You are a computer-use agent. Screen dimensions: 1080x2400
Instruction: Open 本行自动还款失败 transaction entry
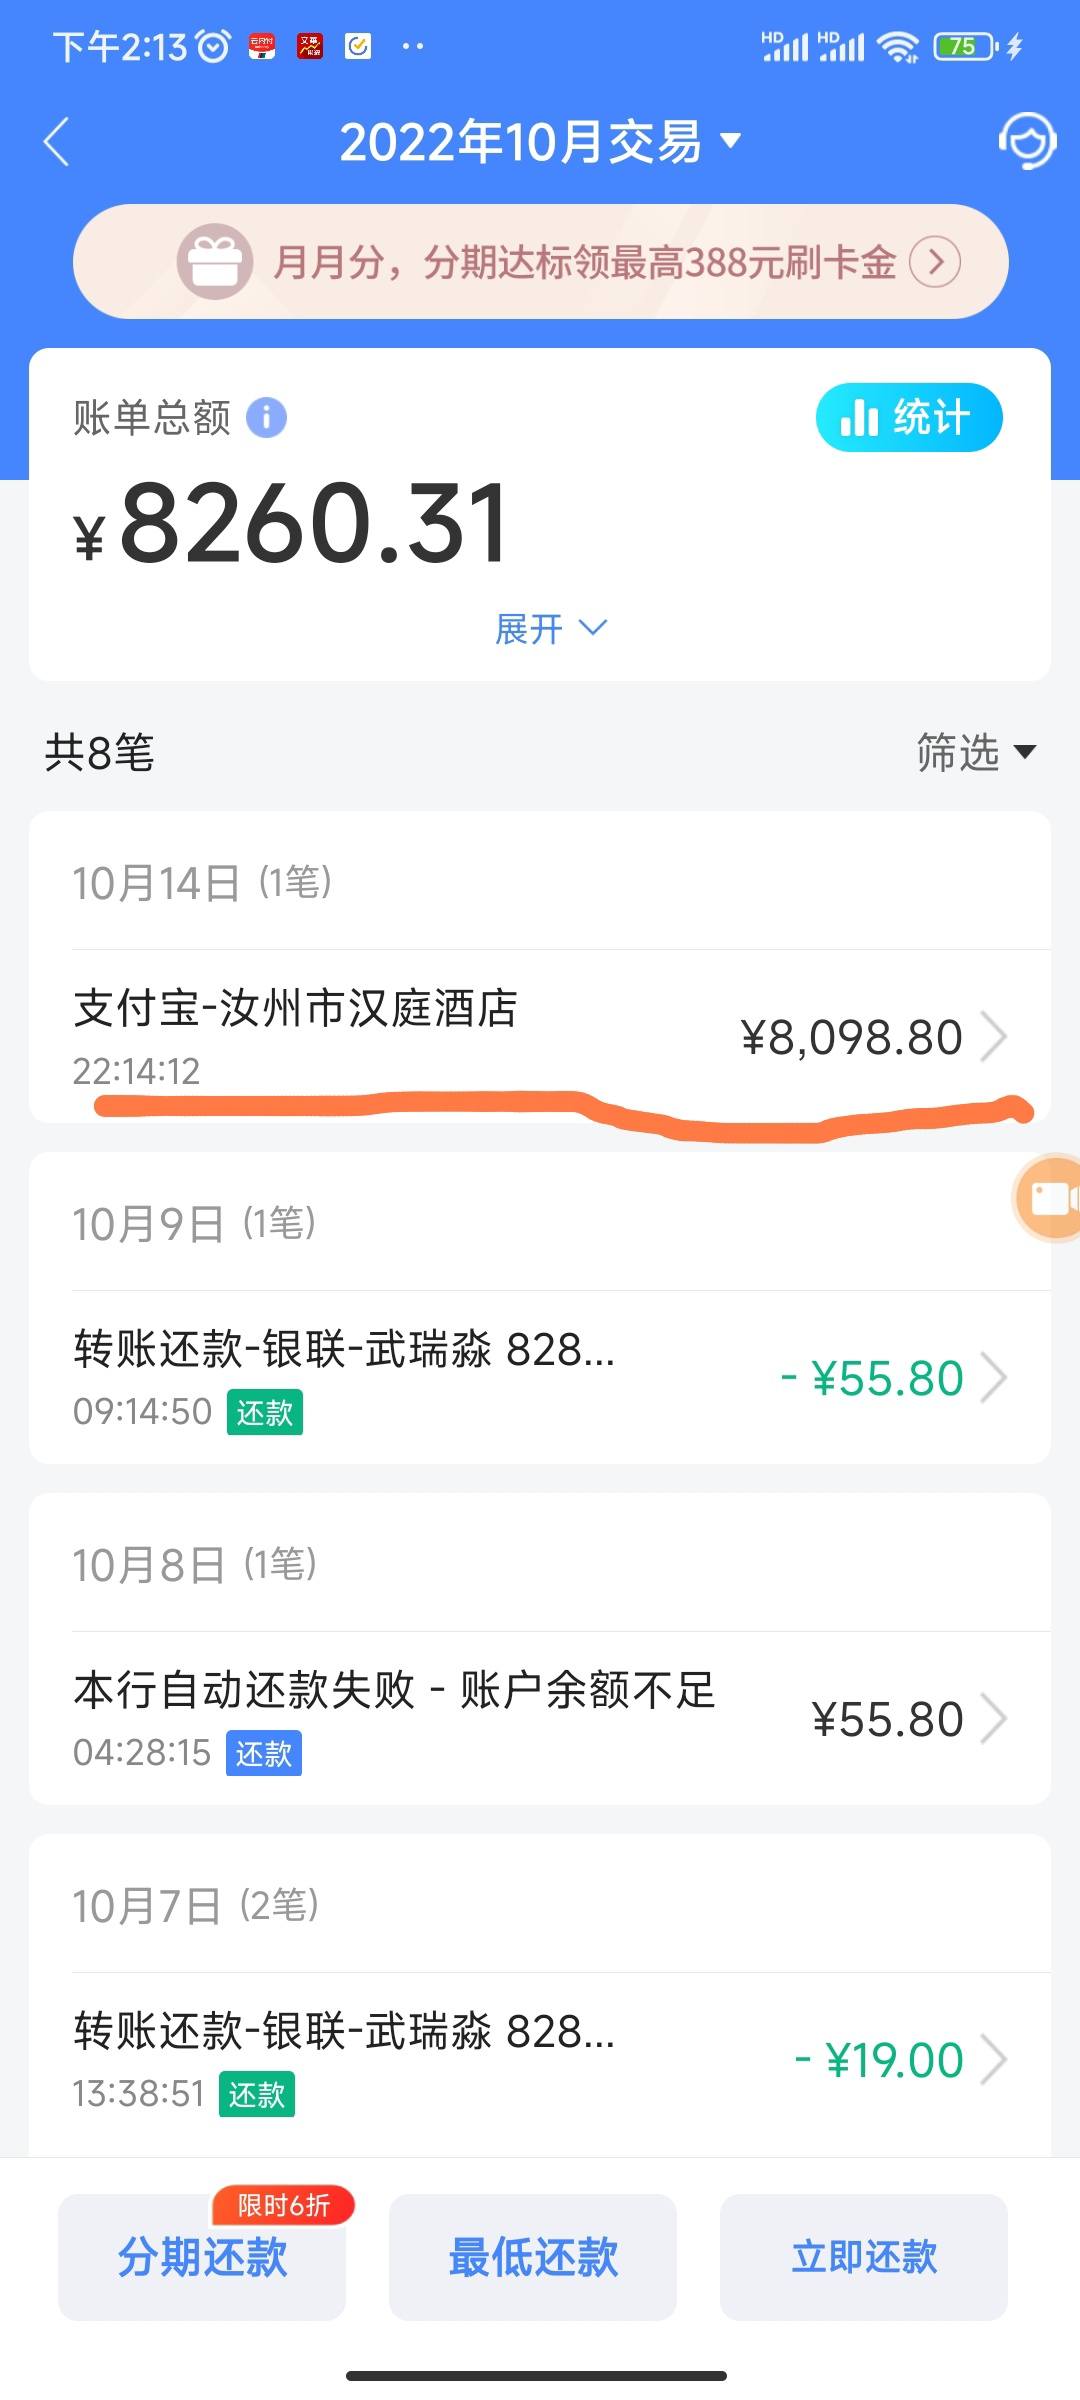540,1718
